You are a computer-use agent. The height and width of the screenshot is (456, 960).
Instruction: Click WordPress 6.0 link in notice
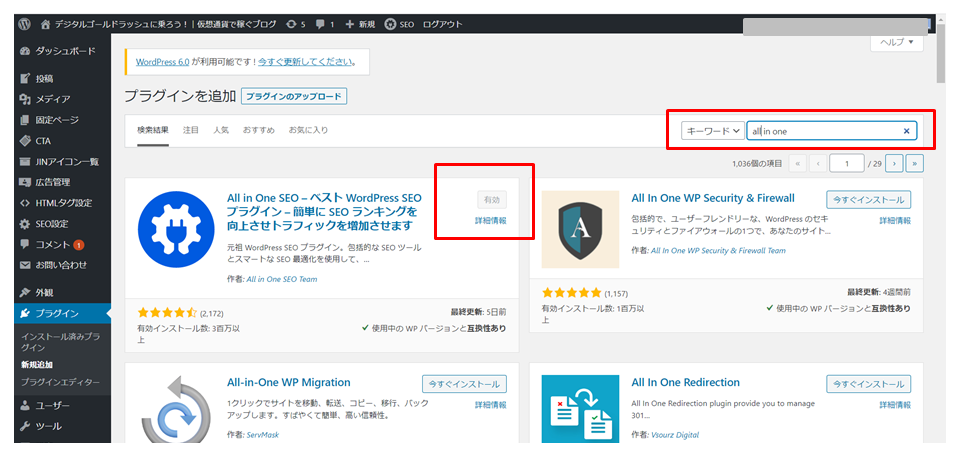pyautogui.click(x=162, y=62)
